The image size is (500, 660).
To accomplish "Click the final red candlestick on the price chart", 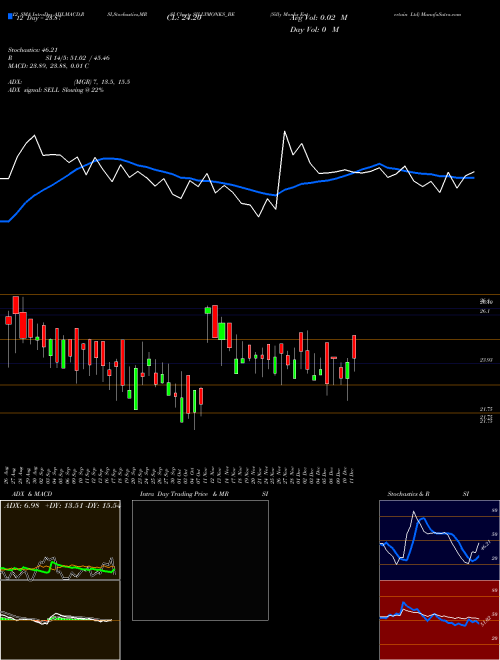I will pos(354,347).
